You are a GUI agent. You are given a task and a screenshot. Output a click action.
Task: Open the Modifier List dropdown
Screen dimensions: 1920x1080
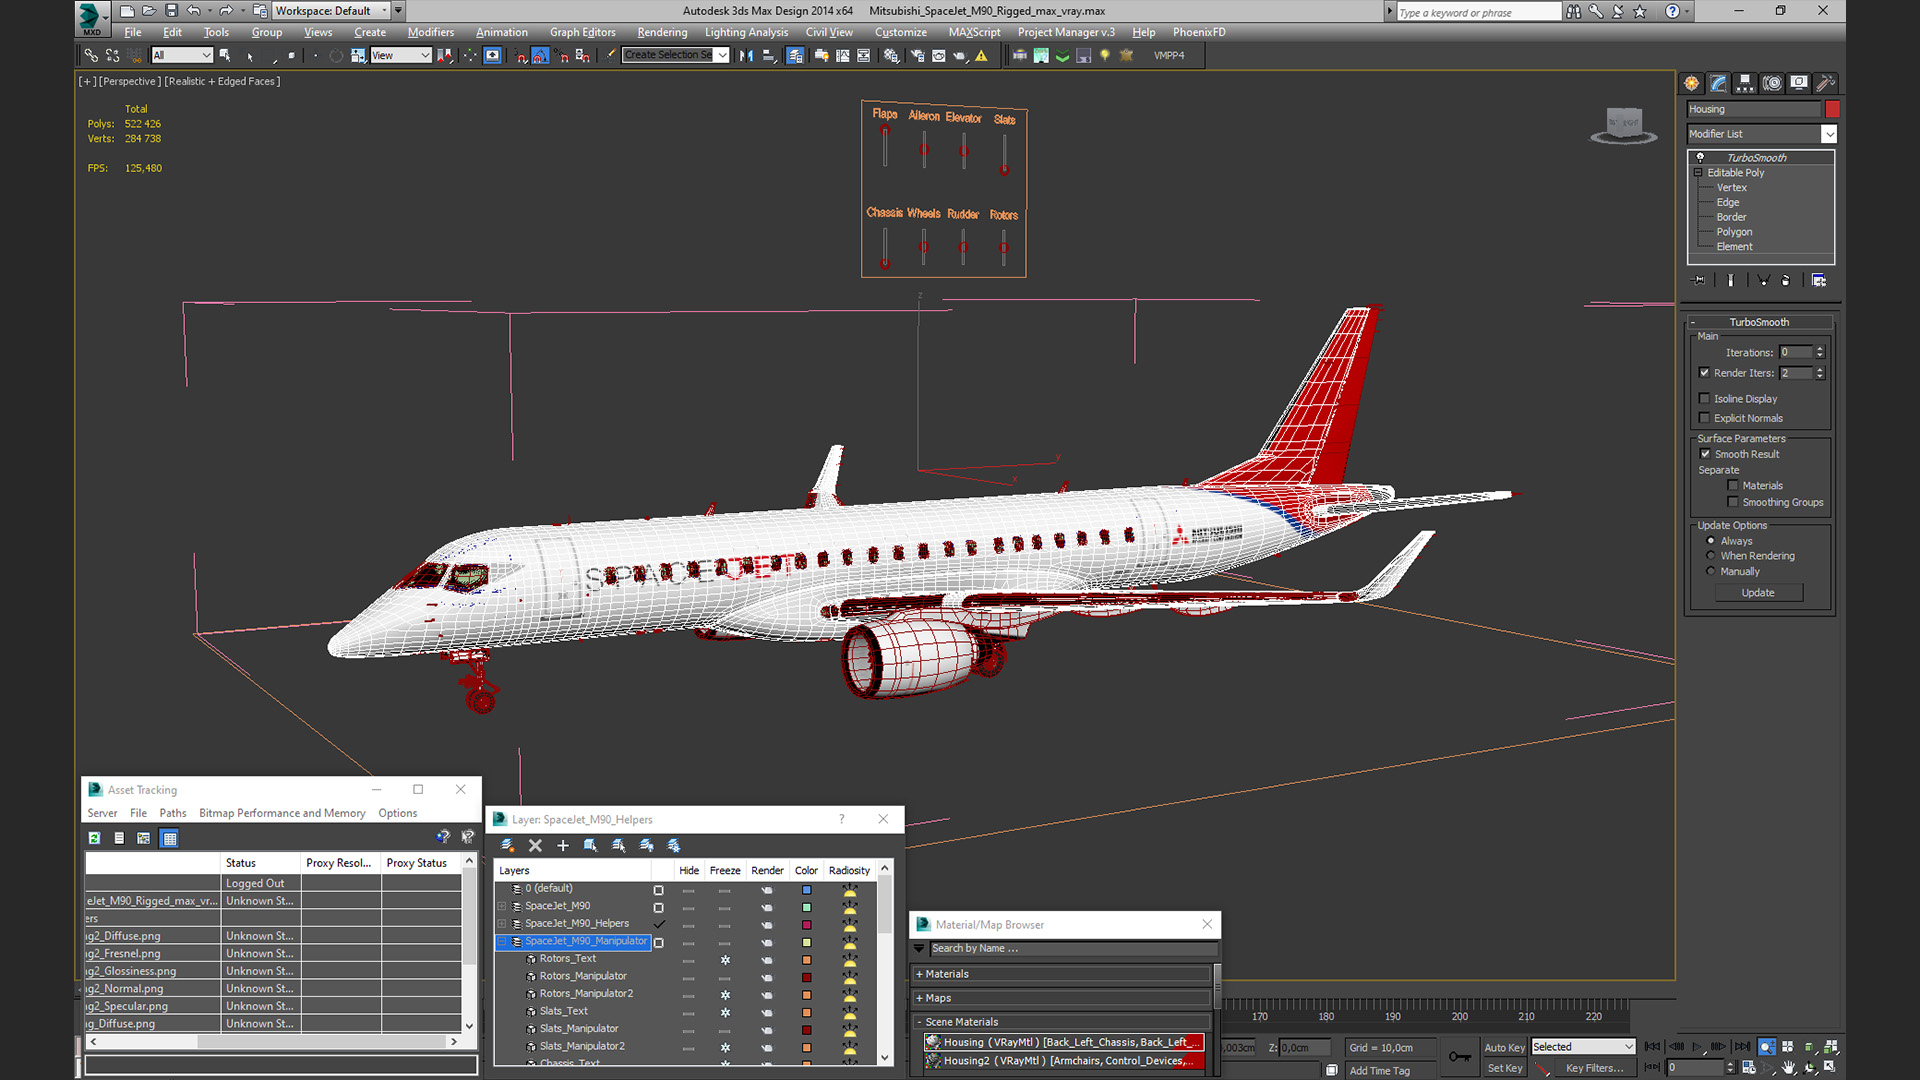pyautogui.click(x=1829, y=134)
